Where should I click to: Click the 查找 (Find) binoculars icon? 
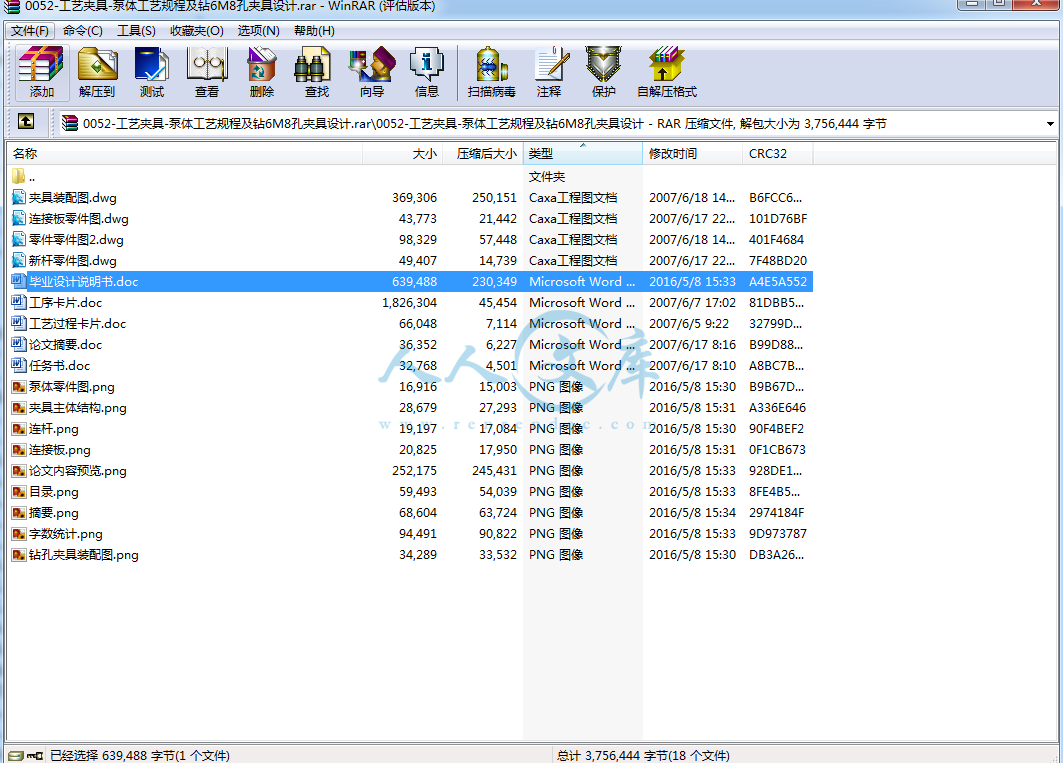[x=317, y=72]
